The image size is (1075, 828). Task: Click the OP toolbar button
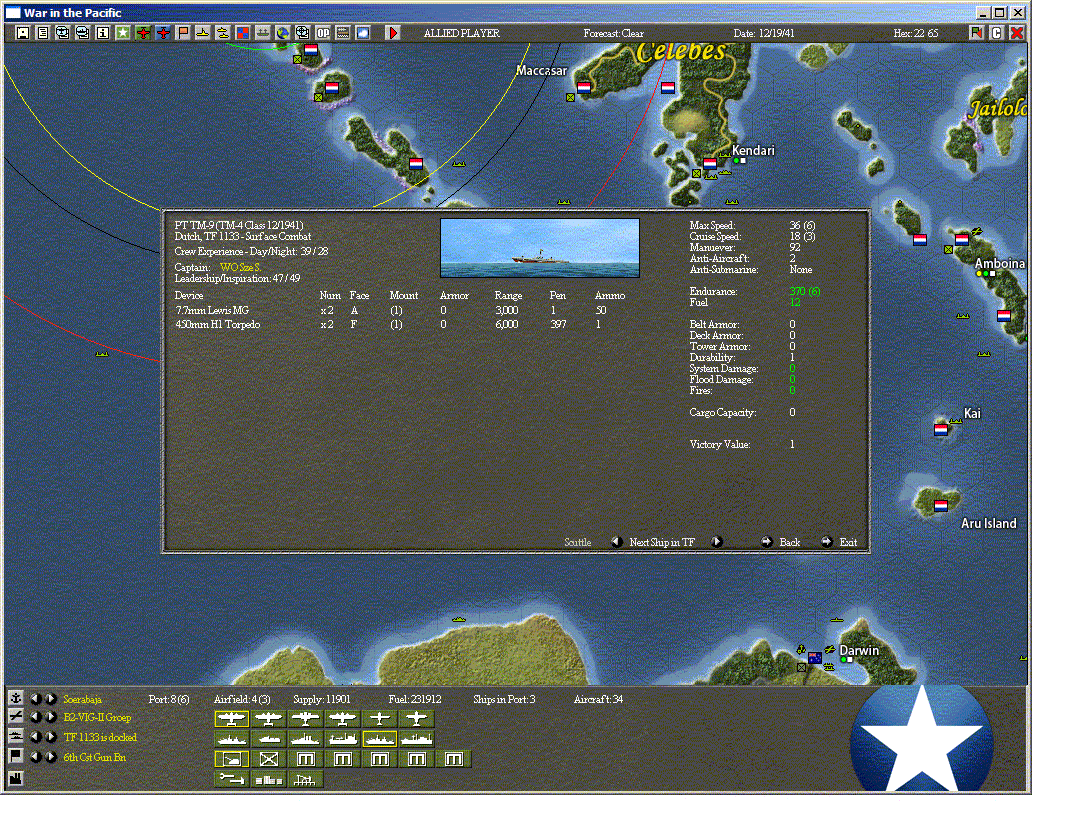(x=323, y=32)
